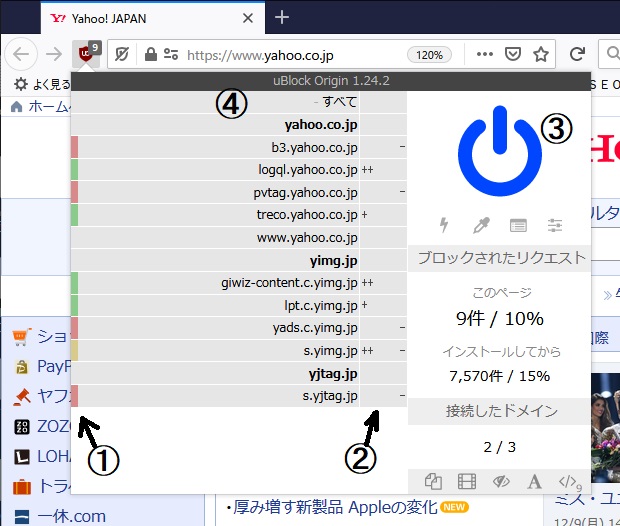
Task: Open the よく見る bookmarks toolbar item
Action: (x=42, y=84)
